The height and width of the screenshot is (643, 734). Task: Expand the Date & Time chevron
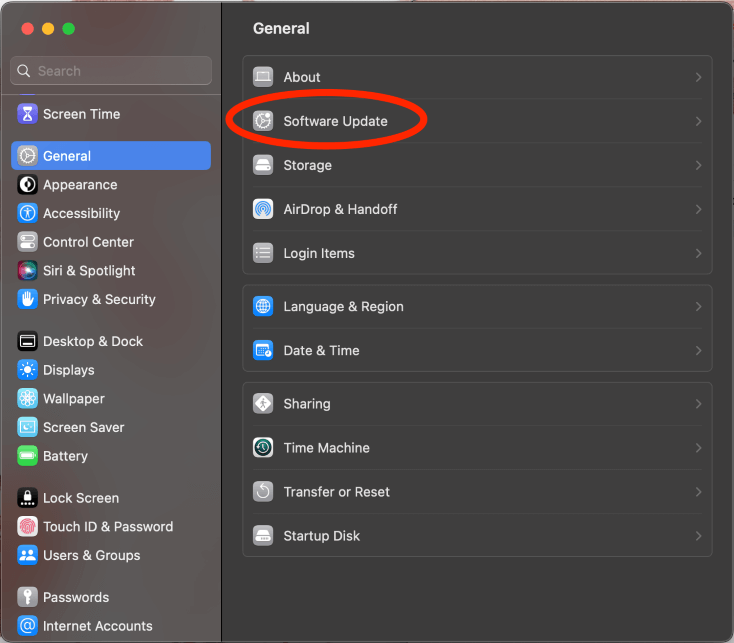[x=698, y=351]
